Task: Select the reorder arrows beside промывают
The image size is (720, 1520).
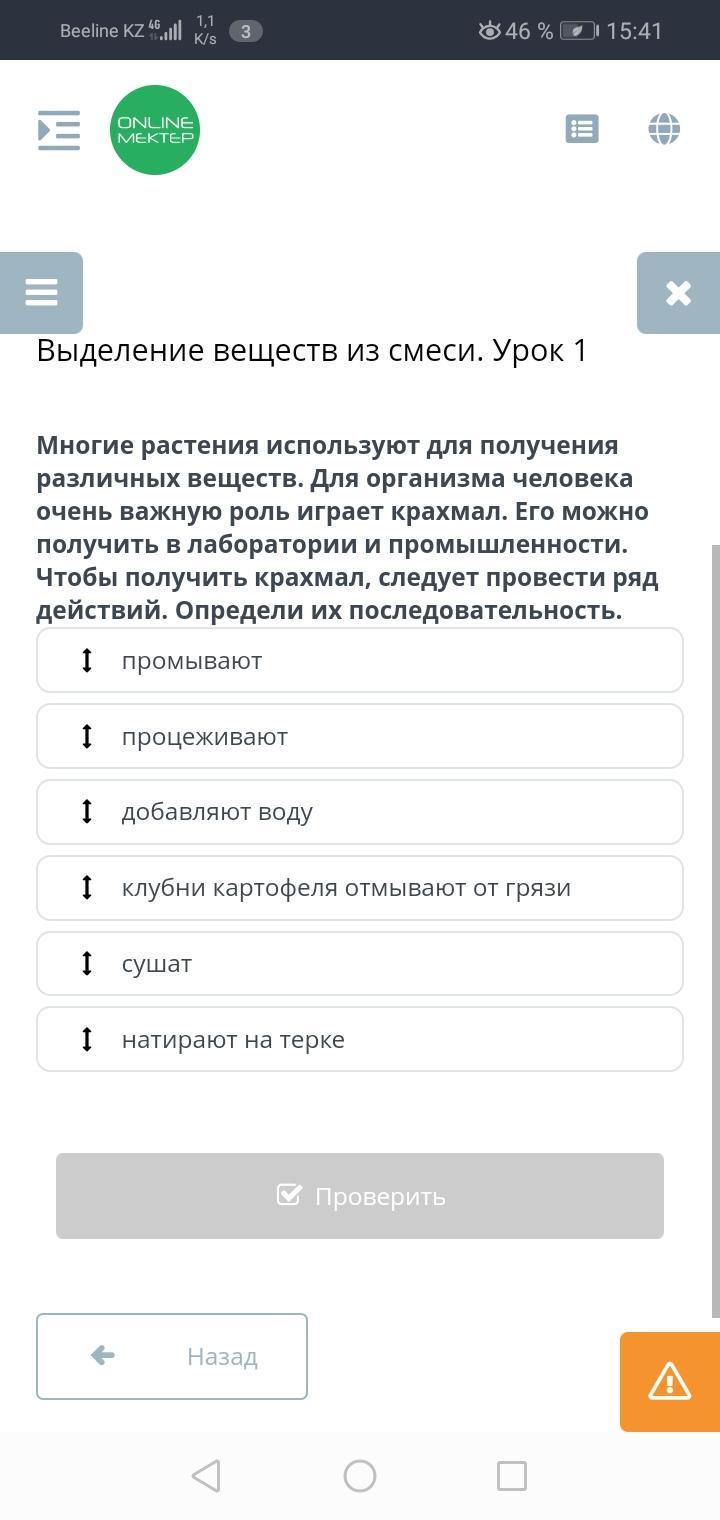Action: pyautogui.click(x=87, y=660)
